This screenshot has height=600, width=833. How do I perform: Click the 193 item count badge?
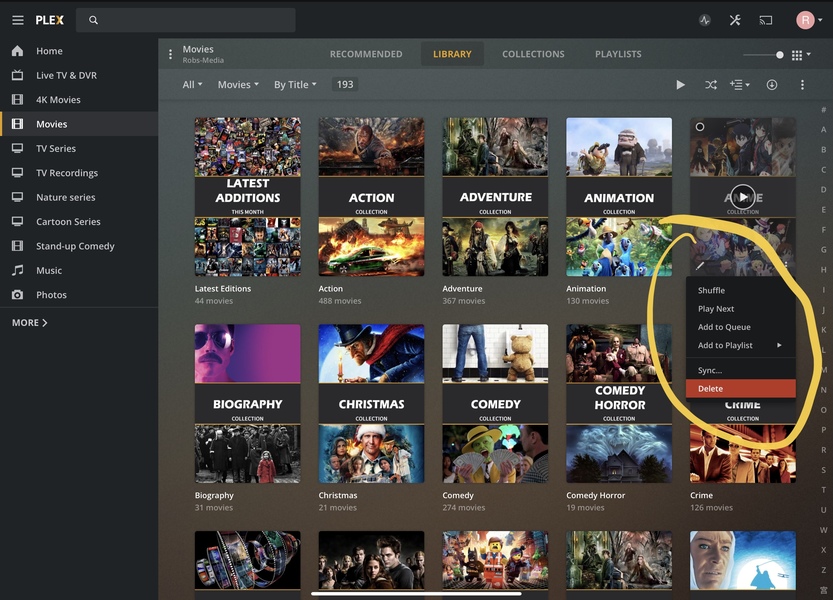coord(345,84)
